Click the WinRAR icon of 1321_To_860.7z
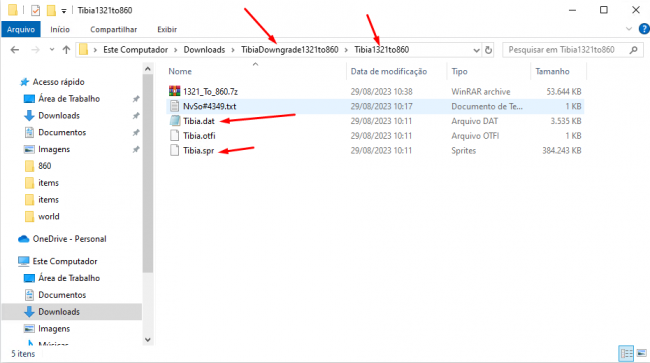Viewport: 650px width, 363px height. [x=175, y=91]
